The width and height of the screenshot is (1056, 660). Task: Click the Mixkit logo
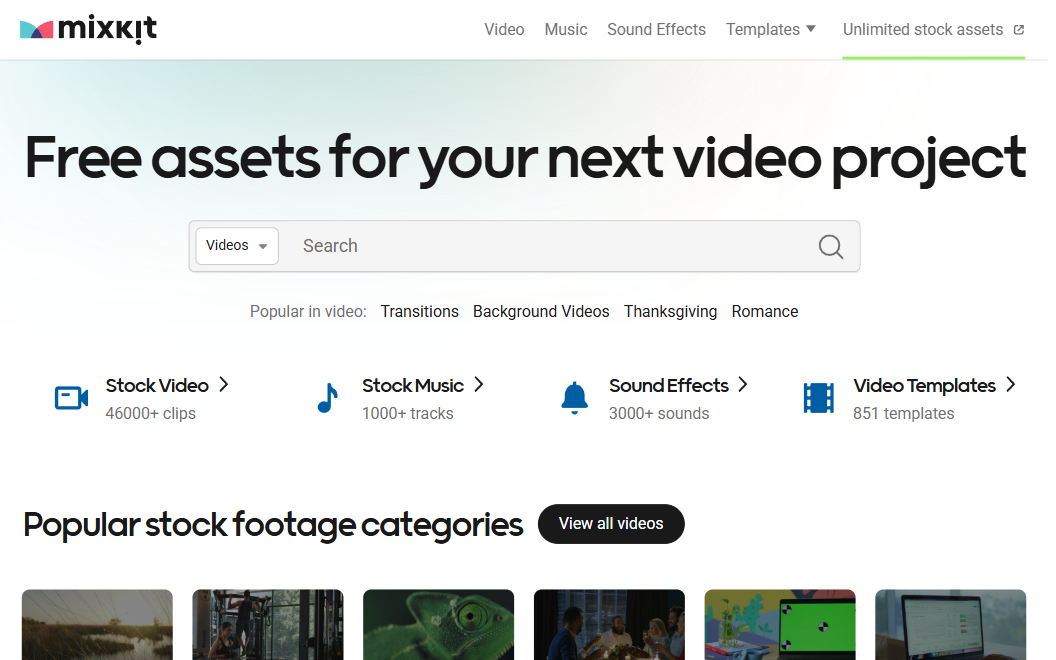[88, 30]
